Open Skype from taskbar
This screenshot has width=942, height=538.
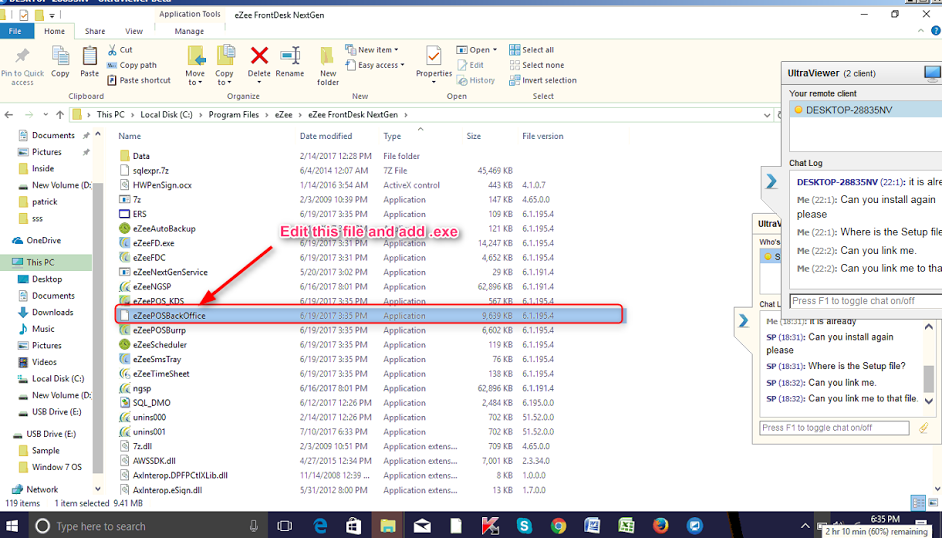[524, 526]
